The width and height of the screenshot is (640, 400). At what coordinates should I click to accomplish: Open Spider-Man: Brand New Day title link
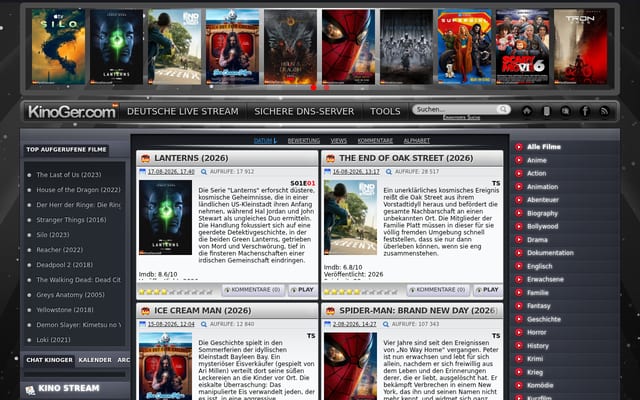pos(418,311)
